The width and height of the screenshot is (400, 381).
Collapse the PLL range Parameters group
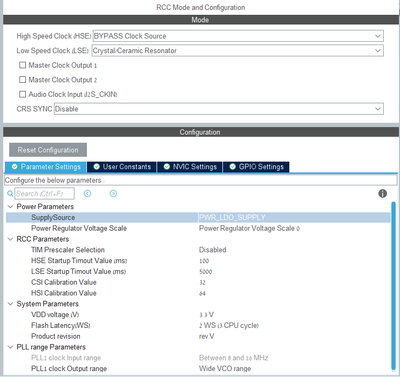pos(10,347)
